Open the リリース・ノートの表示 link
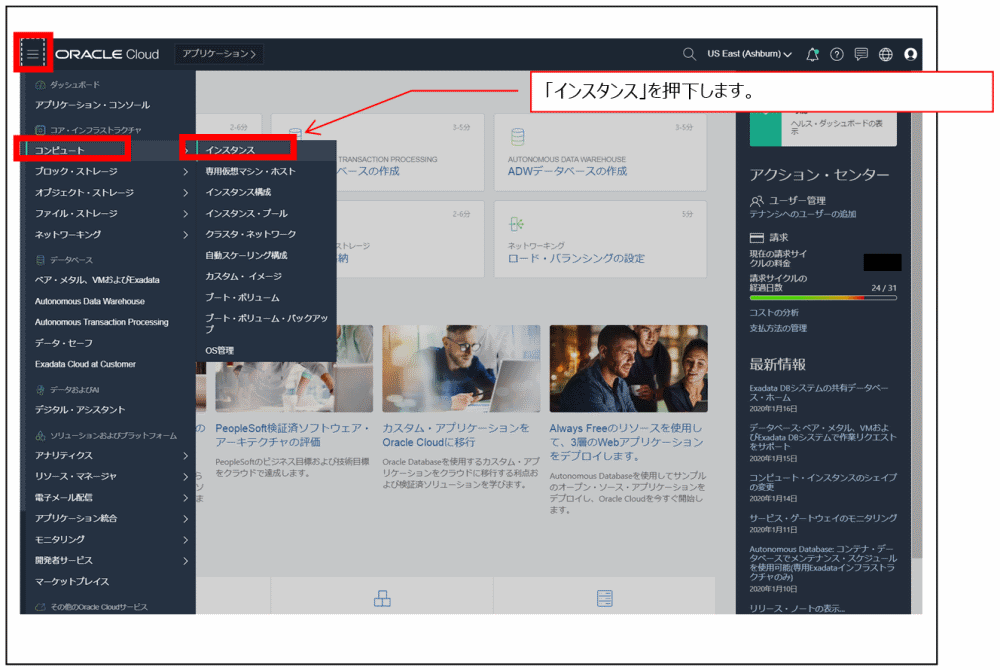The width and height of the screenshot is (1000, 670). pyautogui.click(x=797, y=608)
